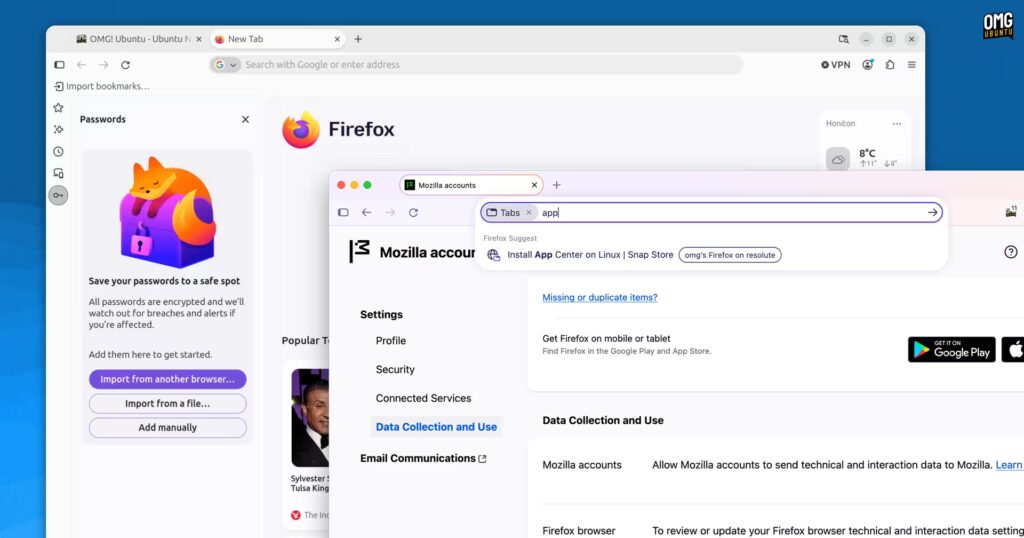
Task: Open History clock icon in sidebar
Action: (58, 151)
